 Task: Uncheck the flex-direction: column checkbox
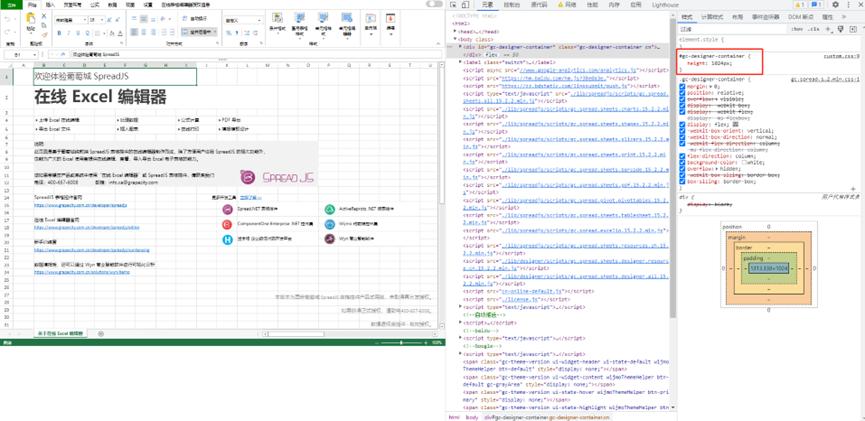(682, 156)
